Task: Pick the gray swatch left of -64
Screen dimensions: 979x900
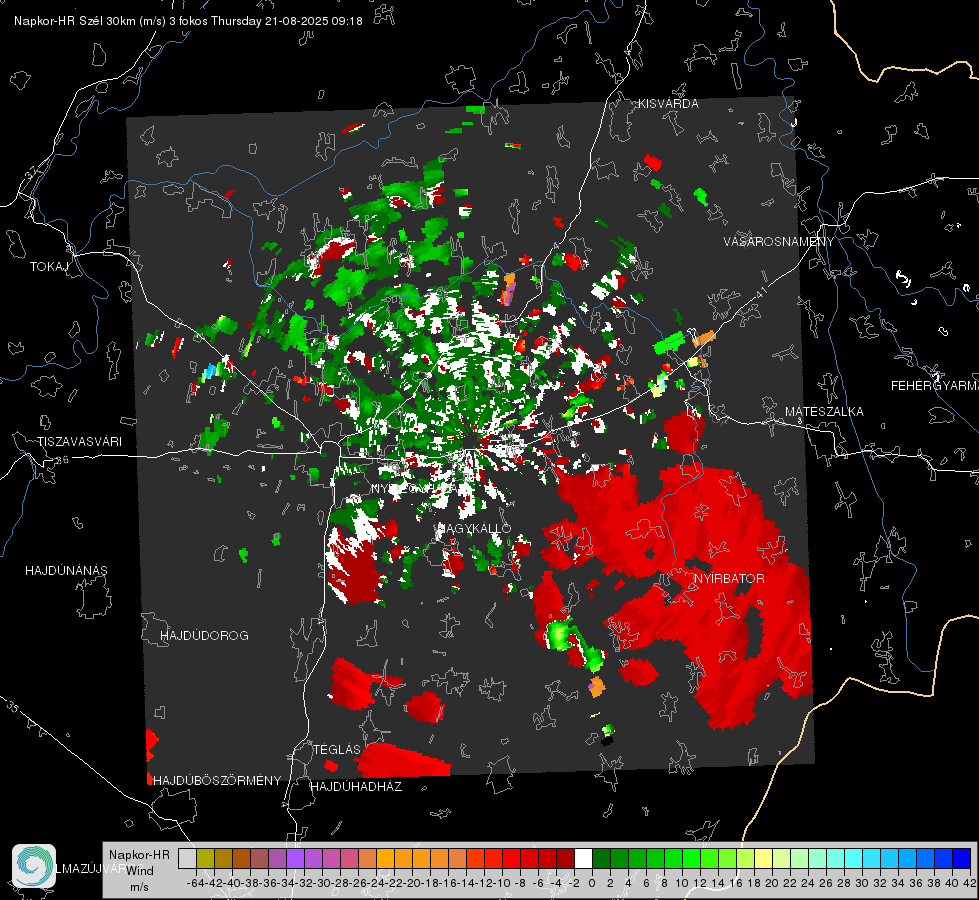Action: click(x=187, y=858)
